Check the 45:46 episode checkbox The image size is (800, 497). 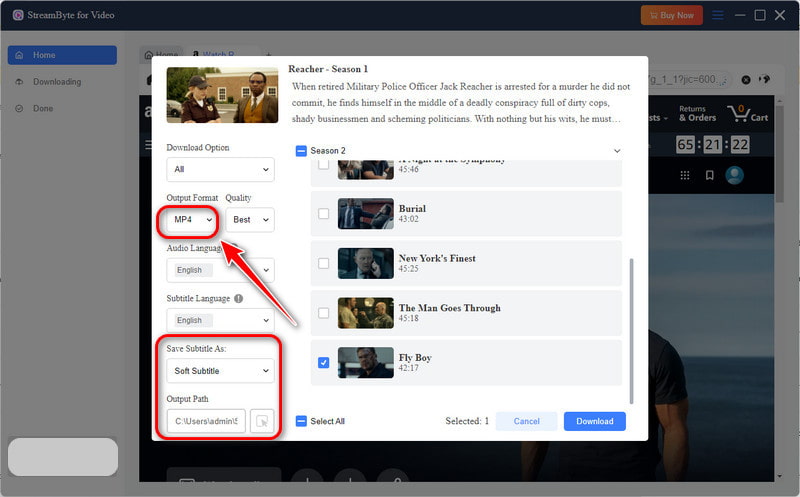pos(323,165)
